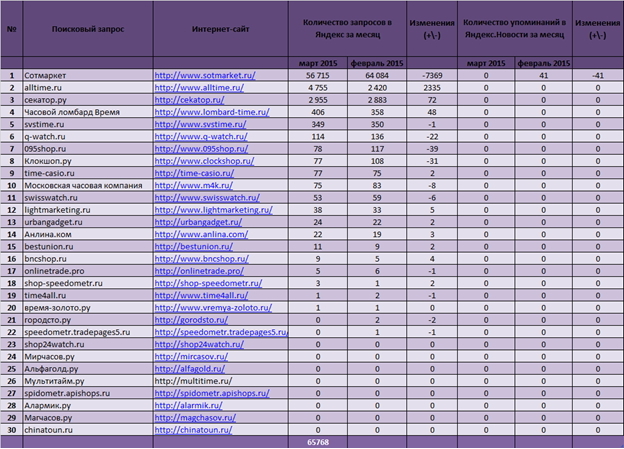Click the cell showing 64 084
Screen dimensions: 624x449
(377, 75)
